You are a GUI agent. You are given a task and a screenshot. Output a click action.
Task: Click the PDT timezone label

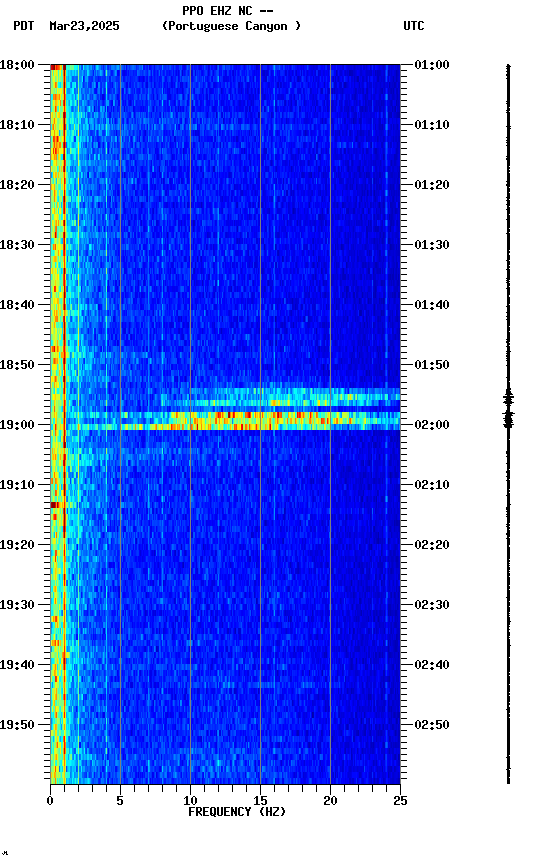24,26
